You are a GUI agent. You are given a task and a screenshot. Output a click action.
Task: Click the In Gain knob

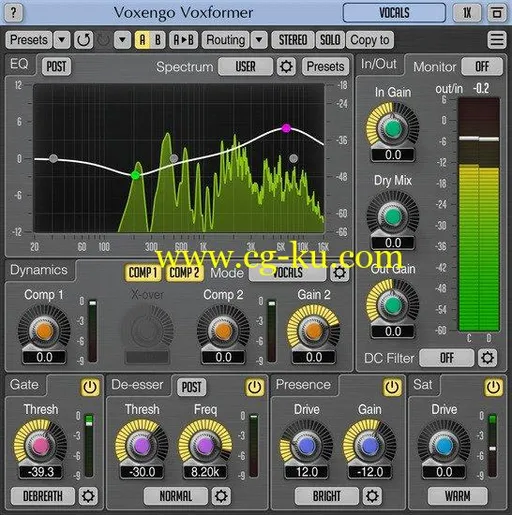click(393, 128)
